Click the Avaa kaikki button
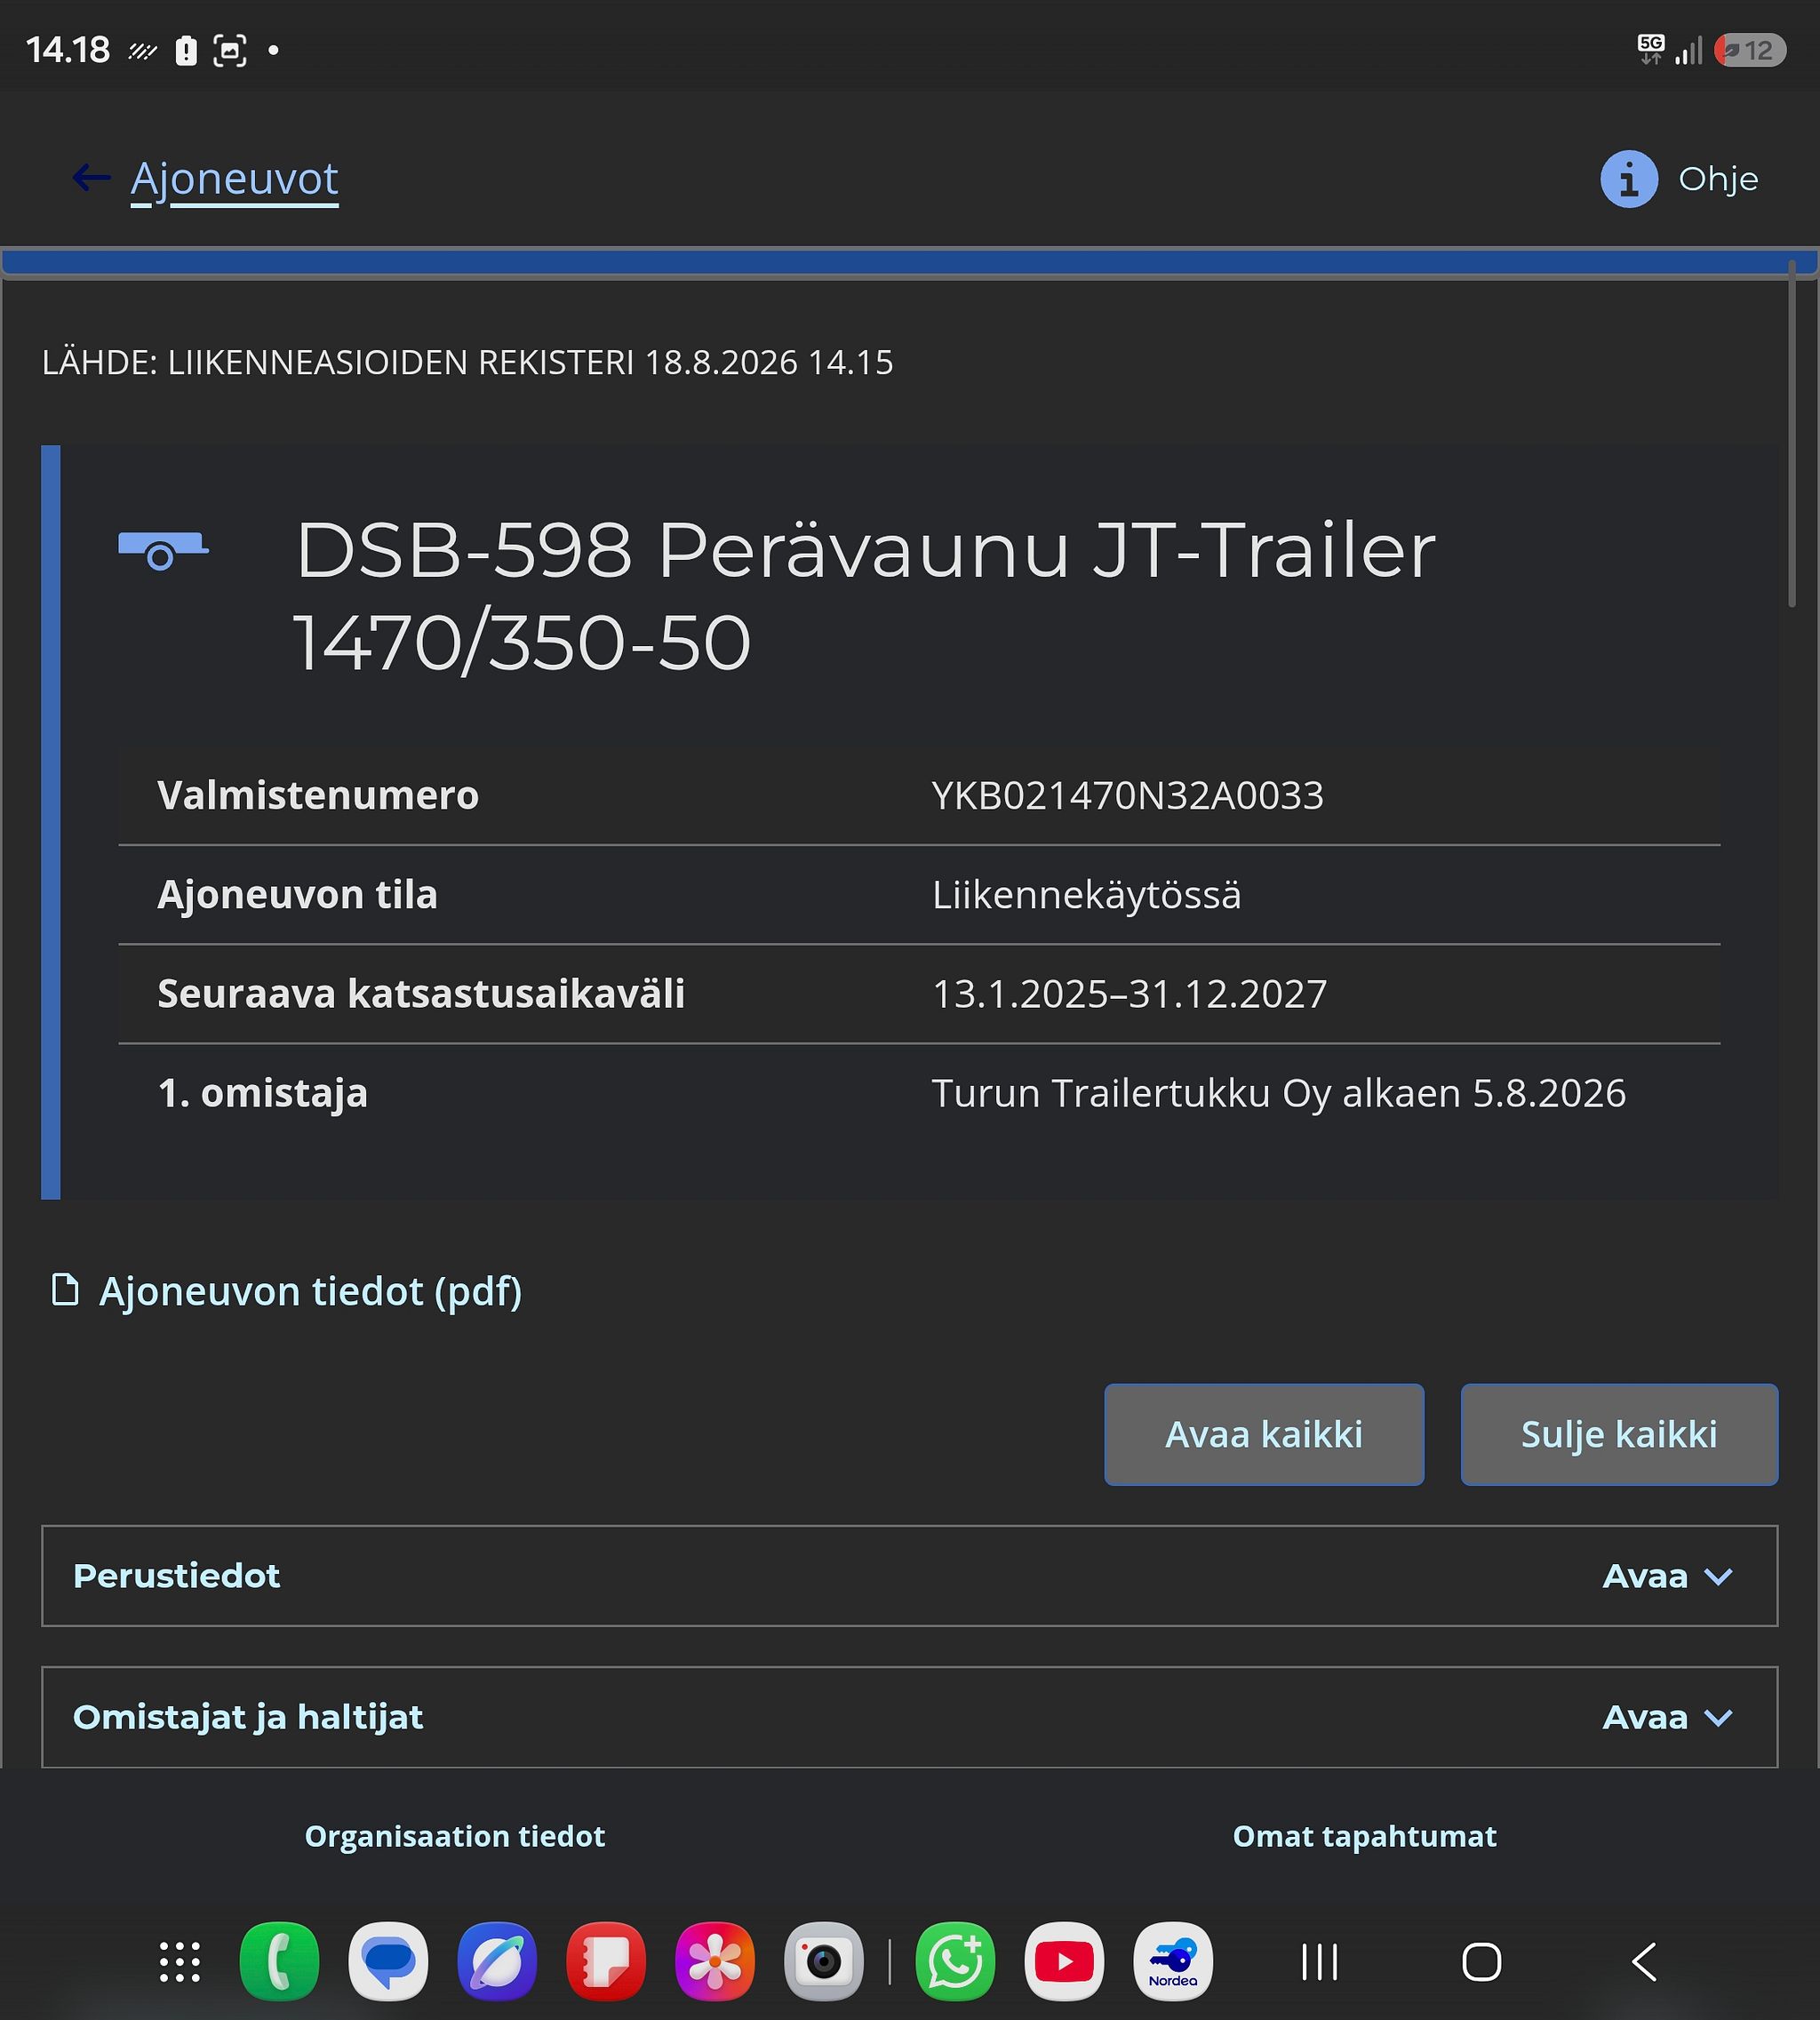Screen dimensions: 1820x2020 point(1264,1434)
